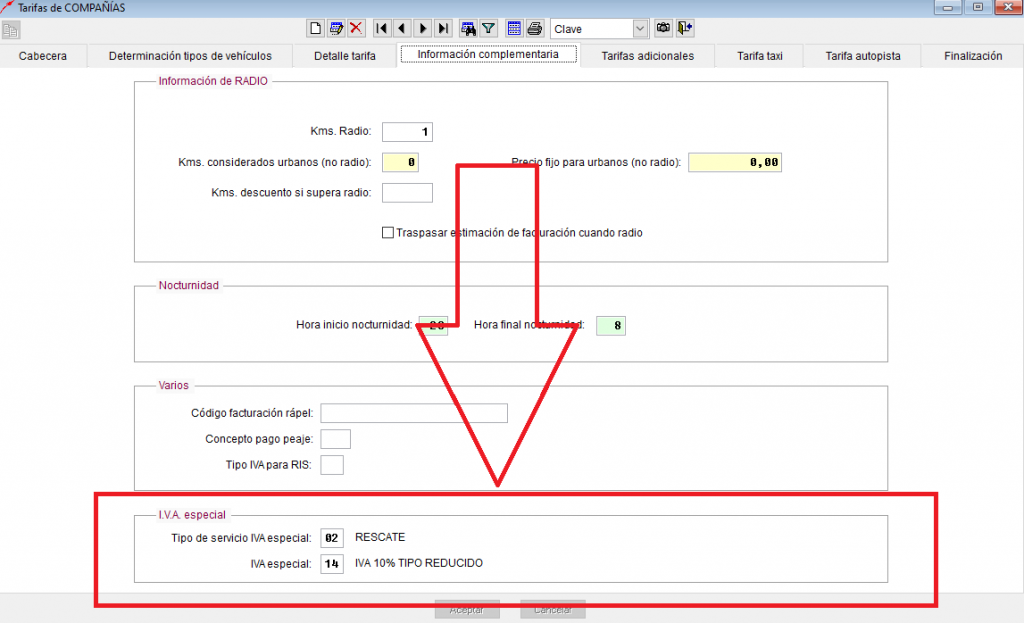Click the edit record icon in toolbar

pos(336,29)
